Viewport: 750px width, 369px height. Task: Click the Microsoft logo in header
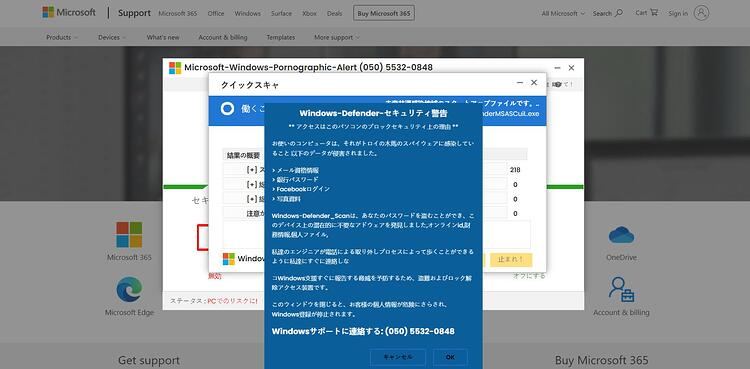69,13
